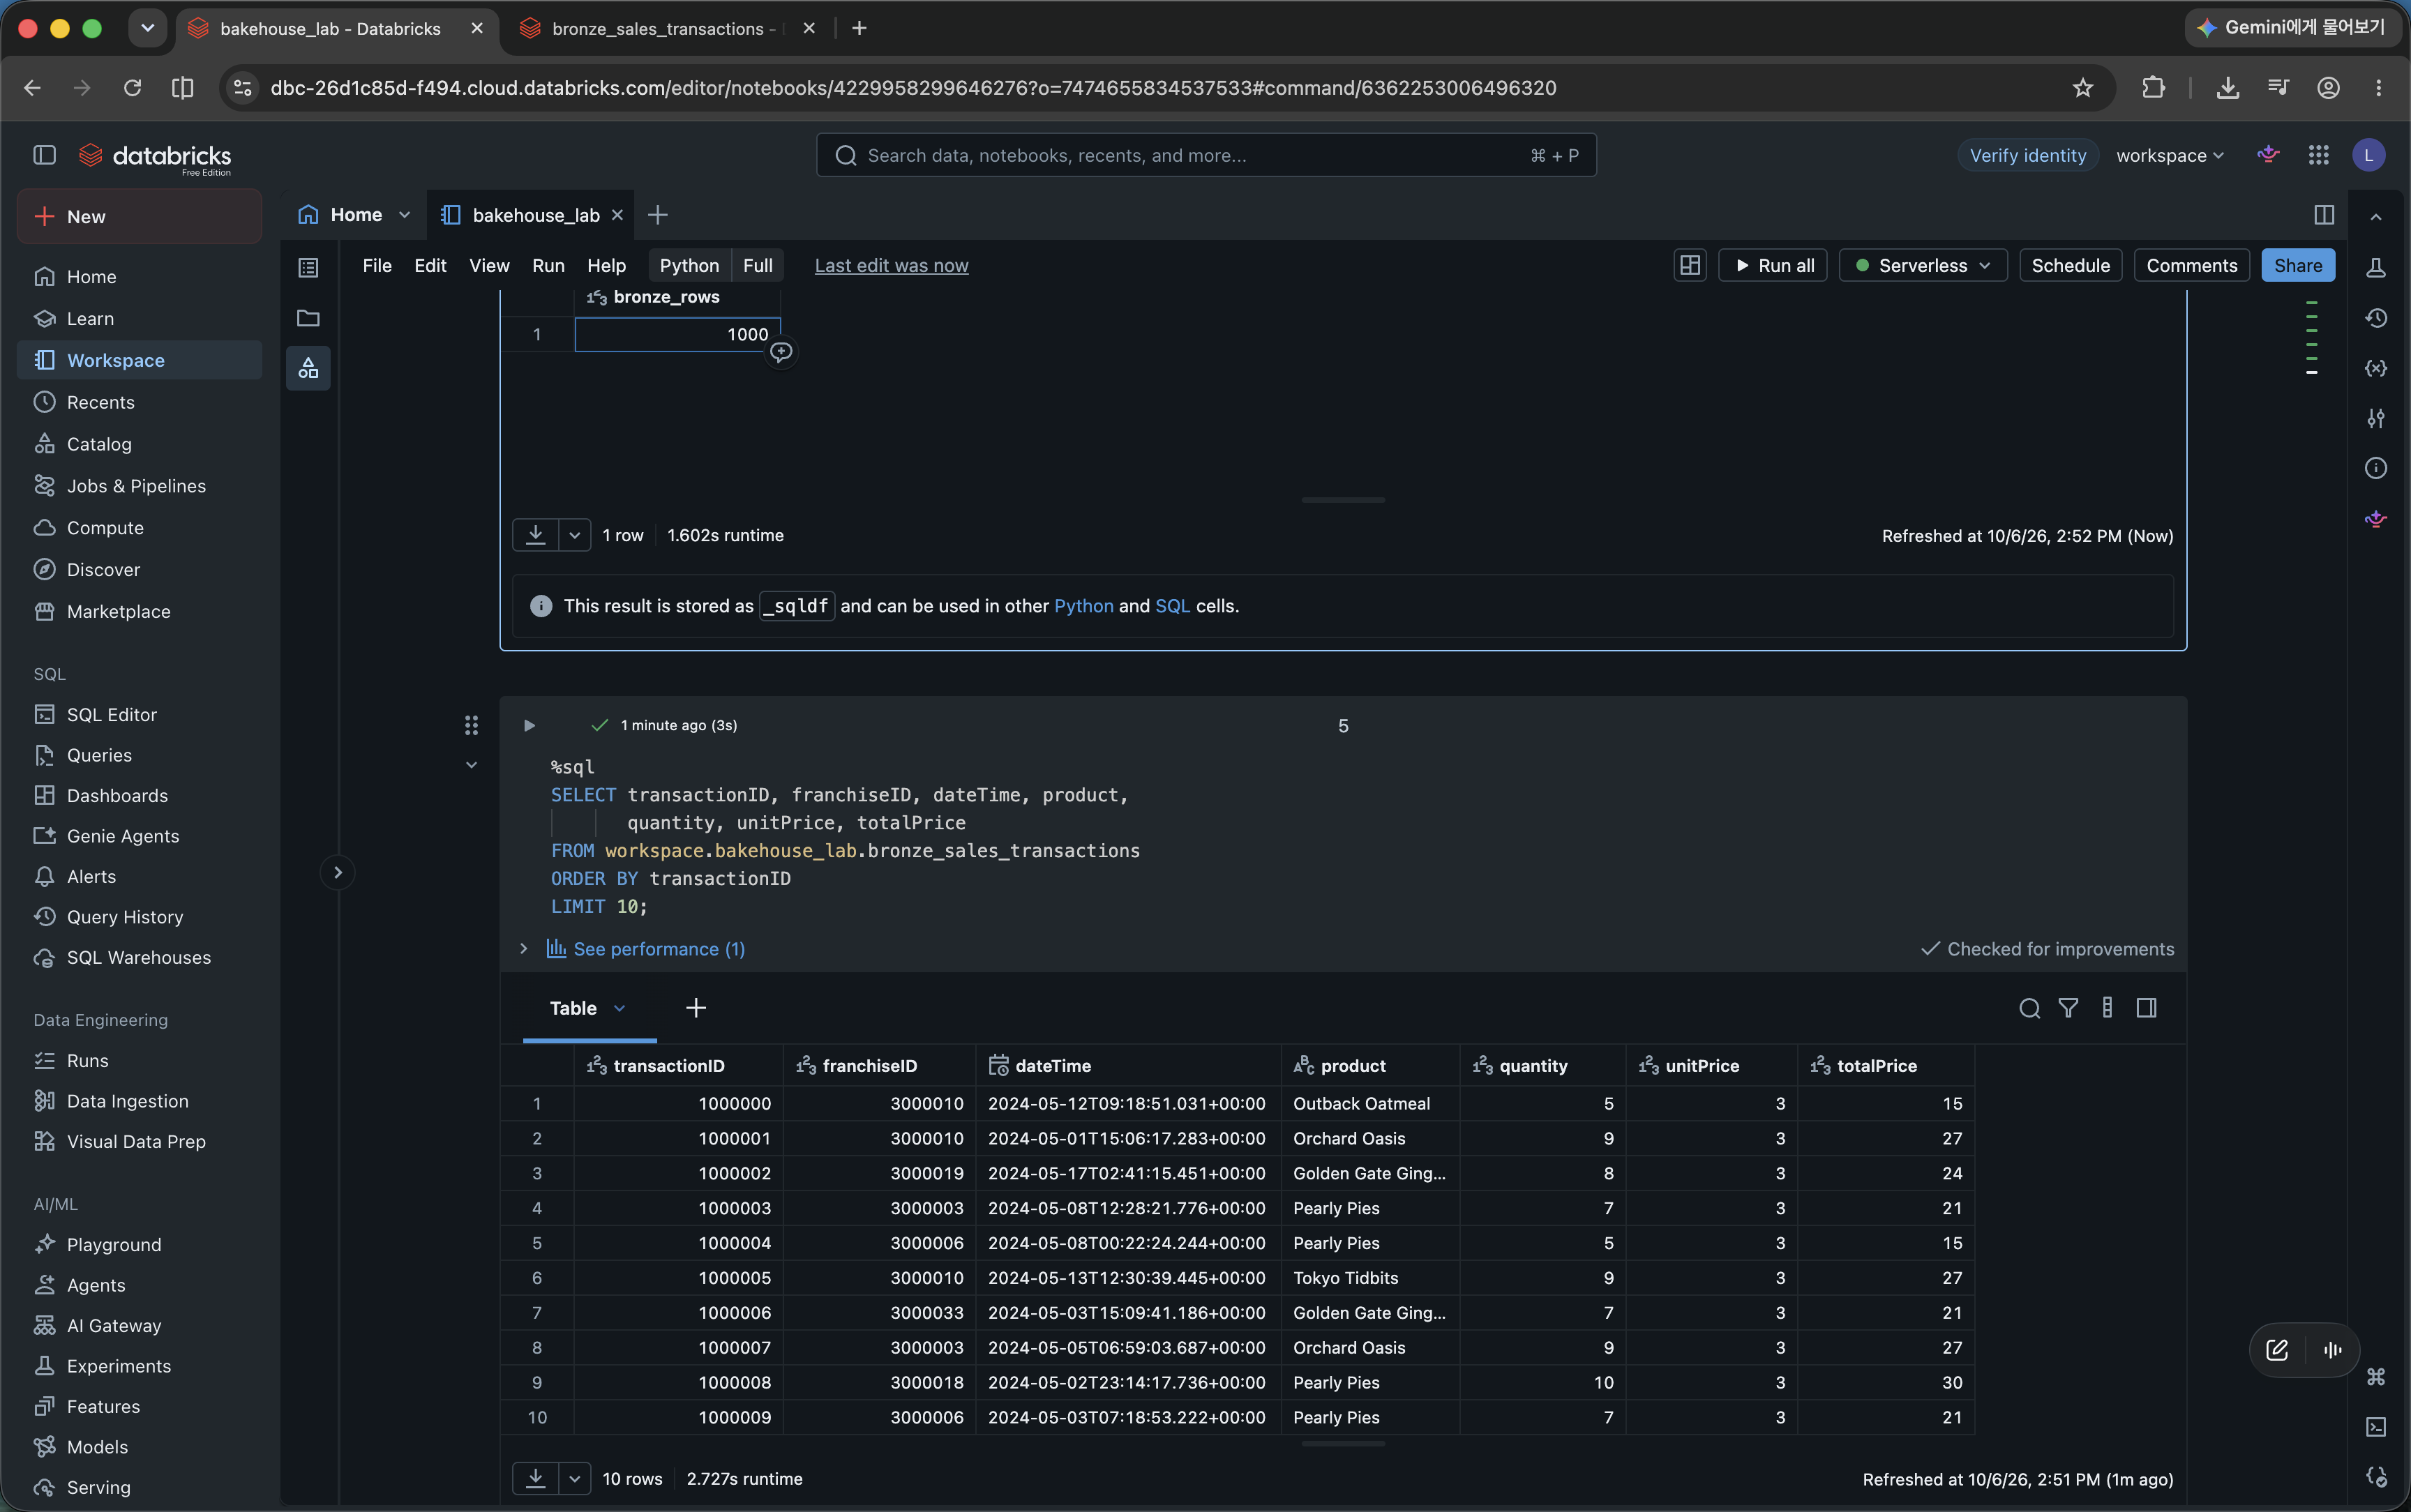Open the Home tab dropdown arrow

pyautogui.click(x=405, y=215)
